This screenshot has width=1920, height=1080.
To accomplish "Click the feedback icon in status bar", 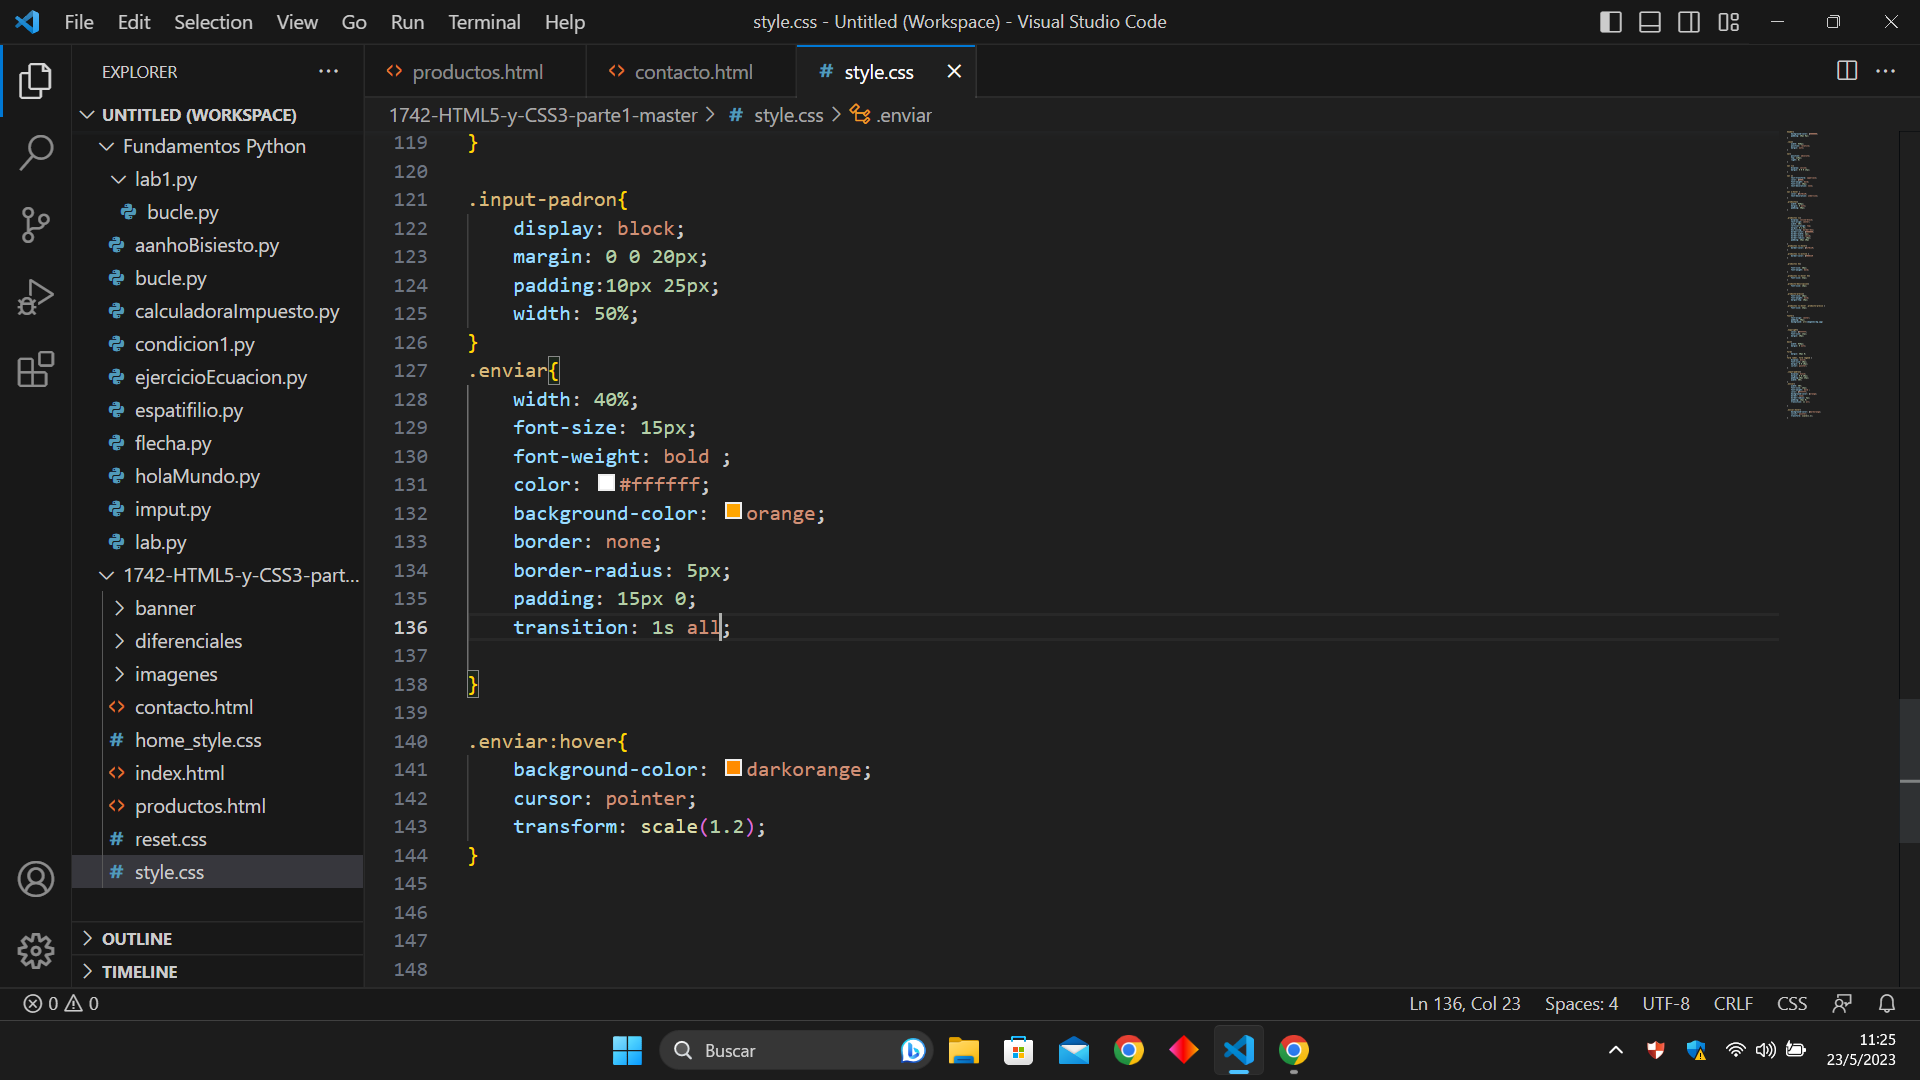I will (1842, 1003).
